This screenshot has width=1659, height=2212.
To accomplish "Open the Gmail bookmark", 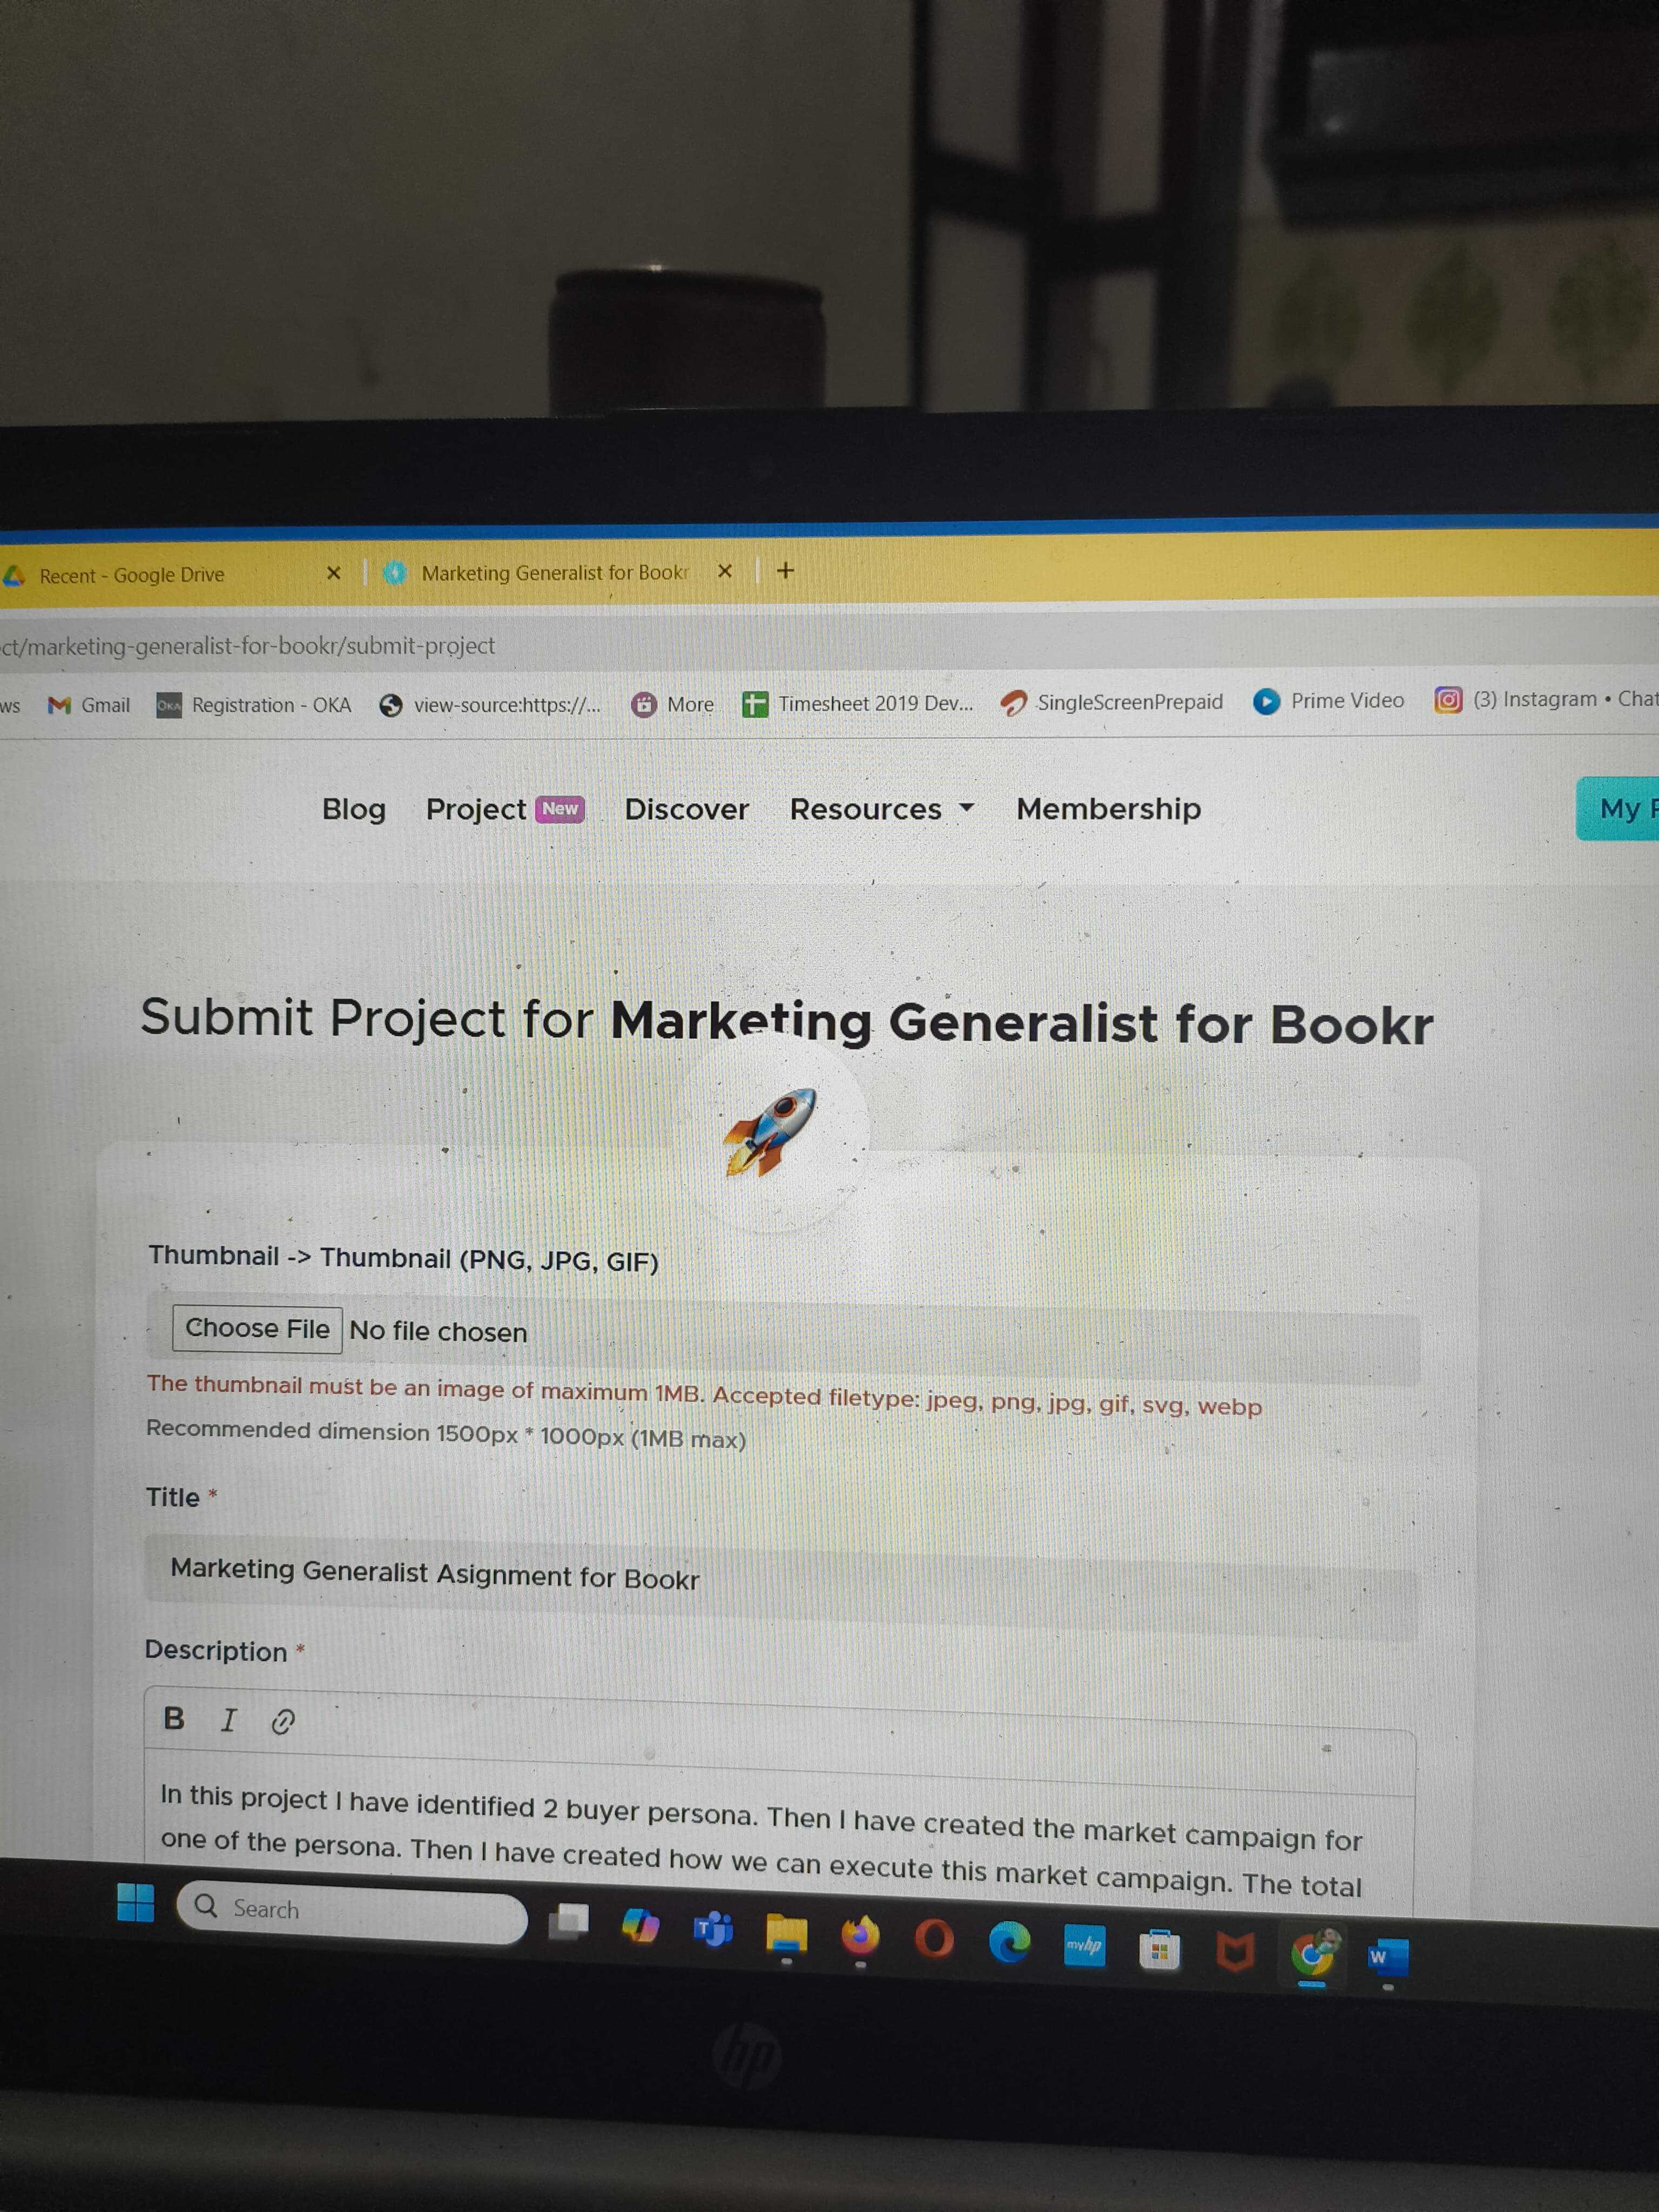I will pos(90,705).
